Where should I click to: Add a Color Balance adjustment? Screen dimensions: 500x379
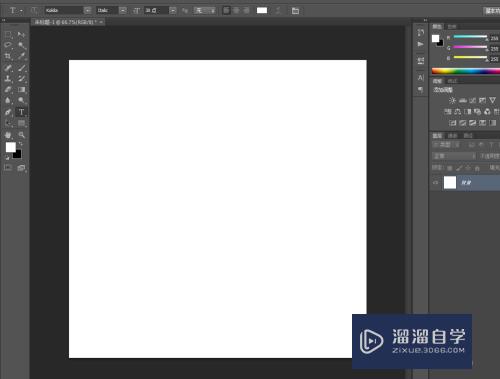tap(458, 111)
